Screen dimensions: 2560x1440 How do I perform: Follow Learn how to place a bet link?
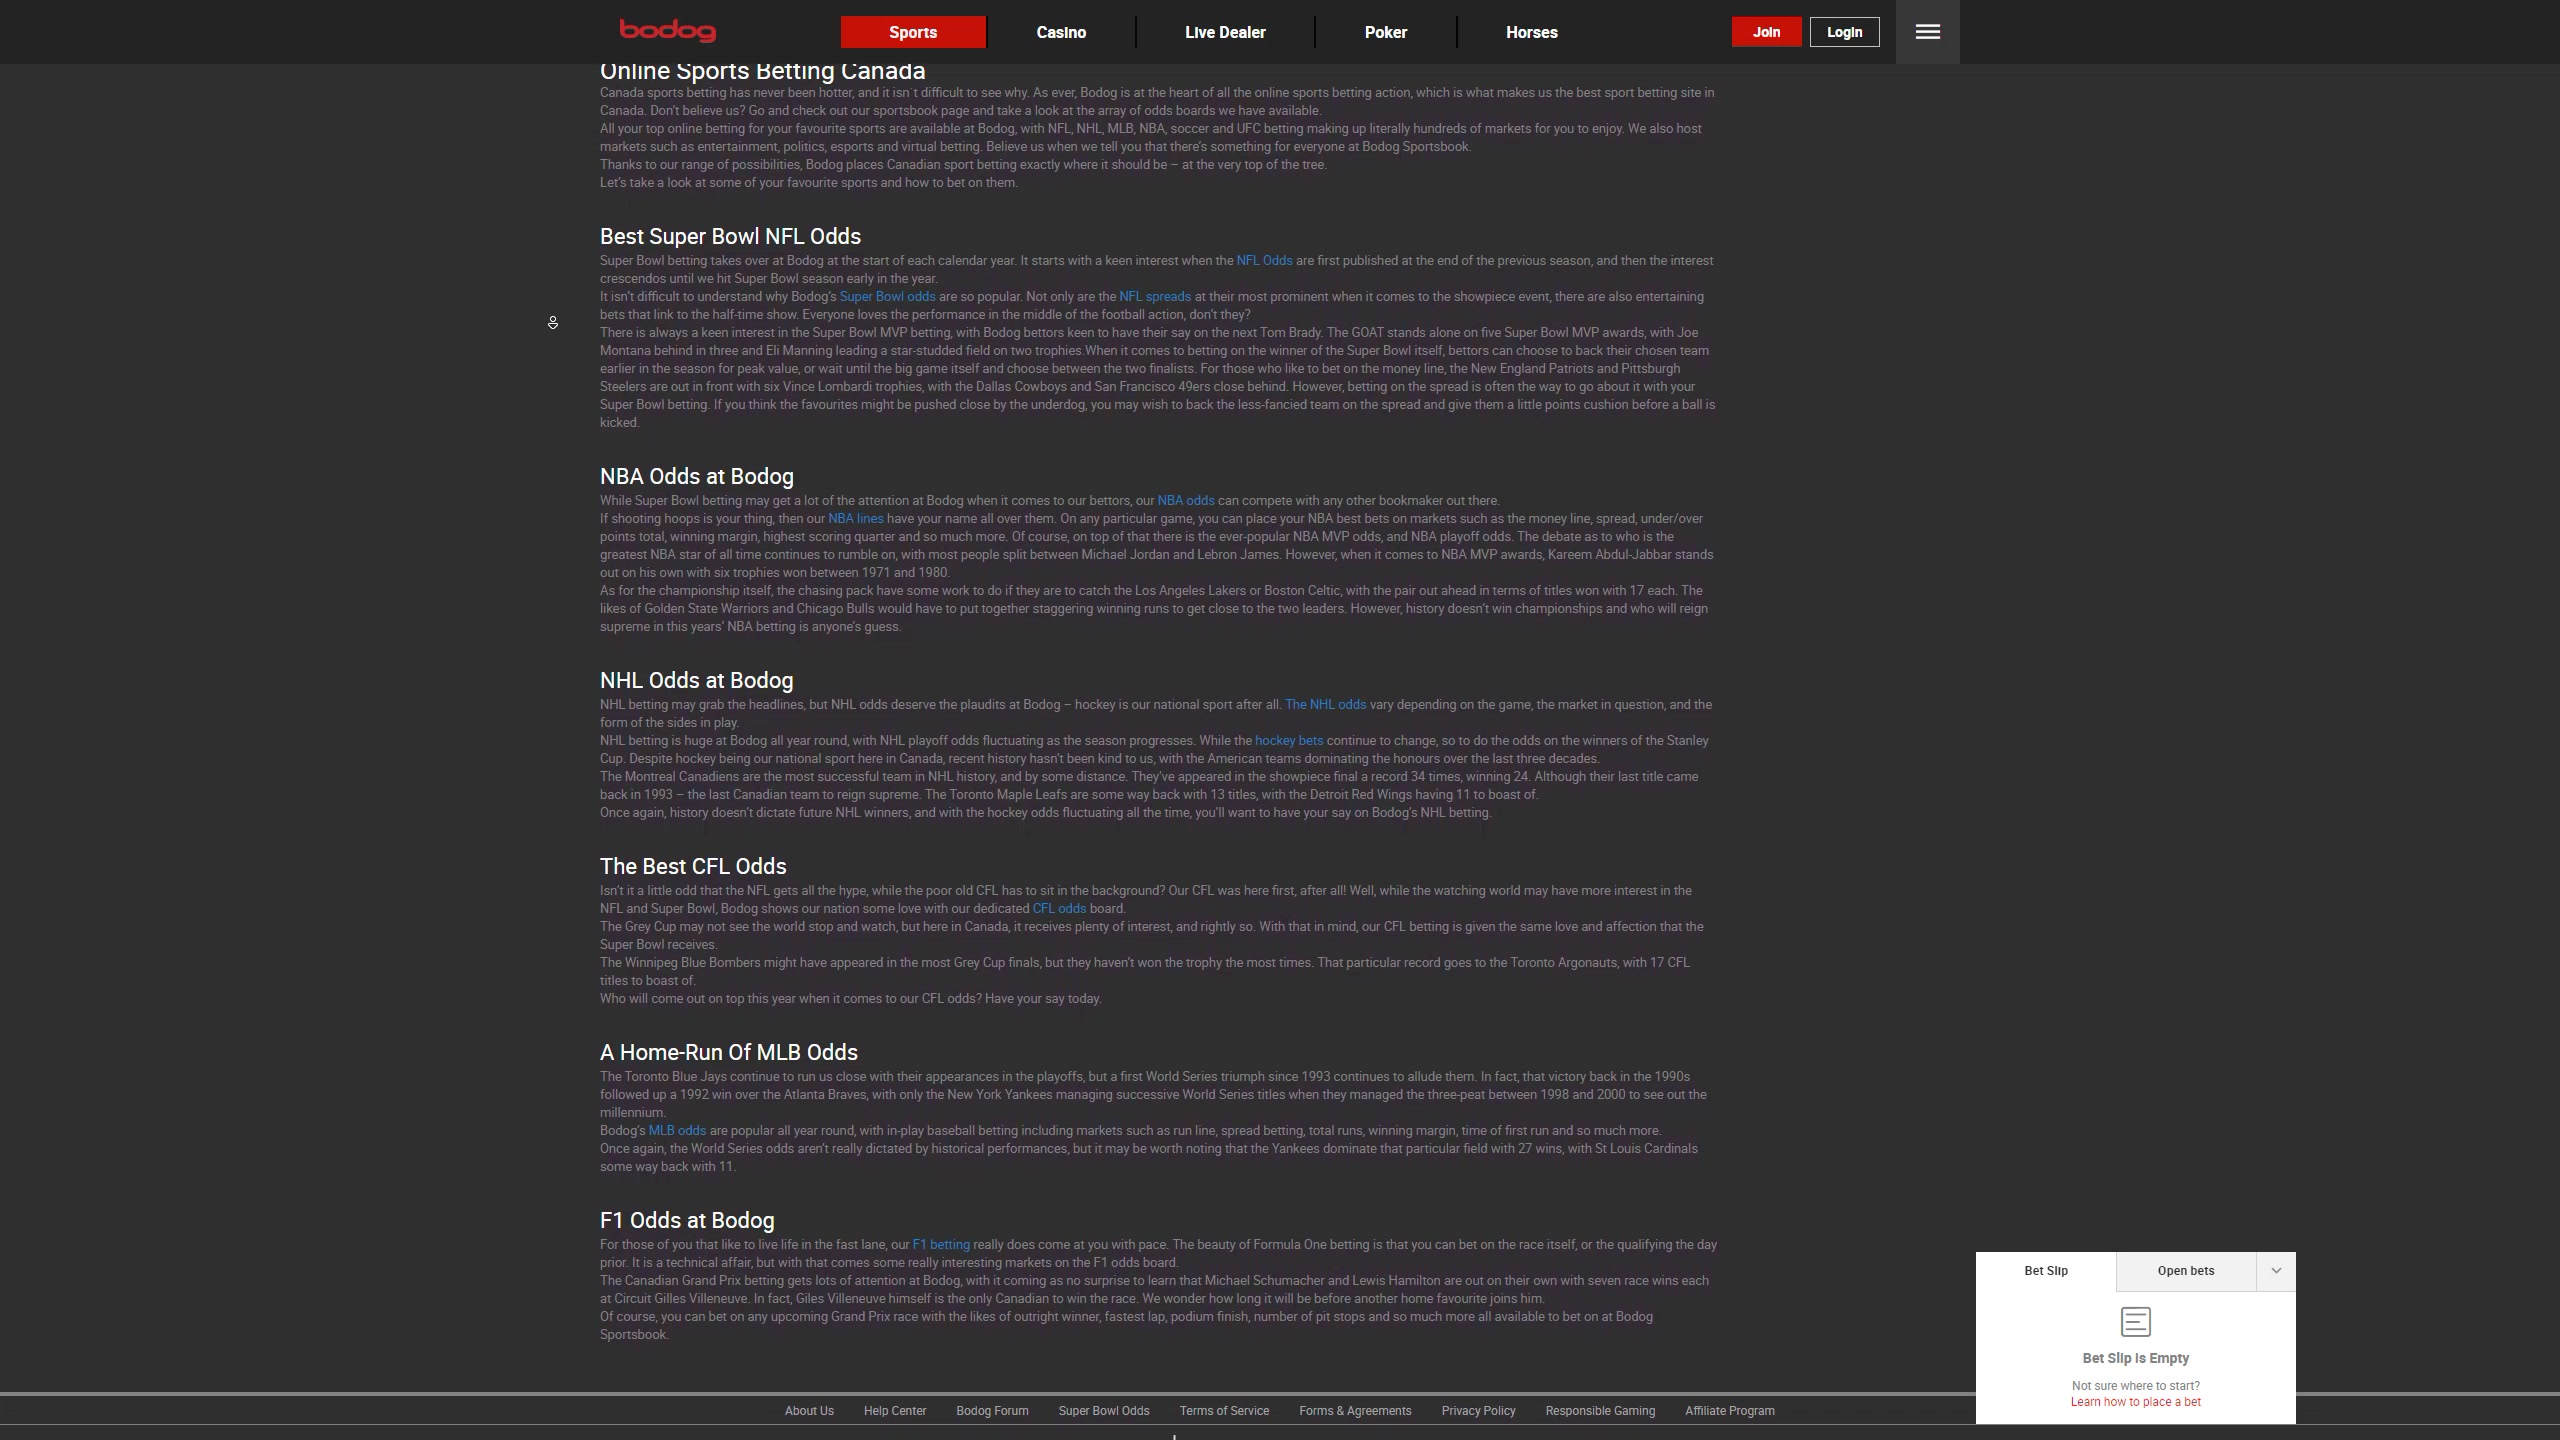tap(2135, 1402)
